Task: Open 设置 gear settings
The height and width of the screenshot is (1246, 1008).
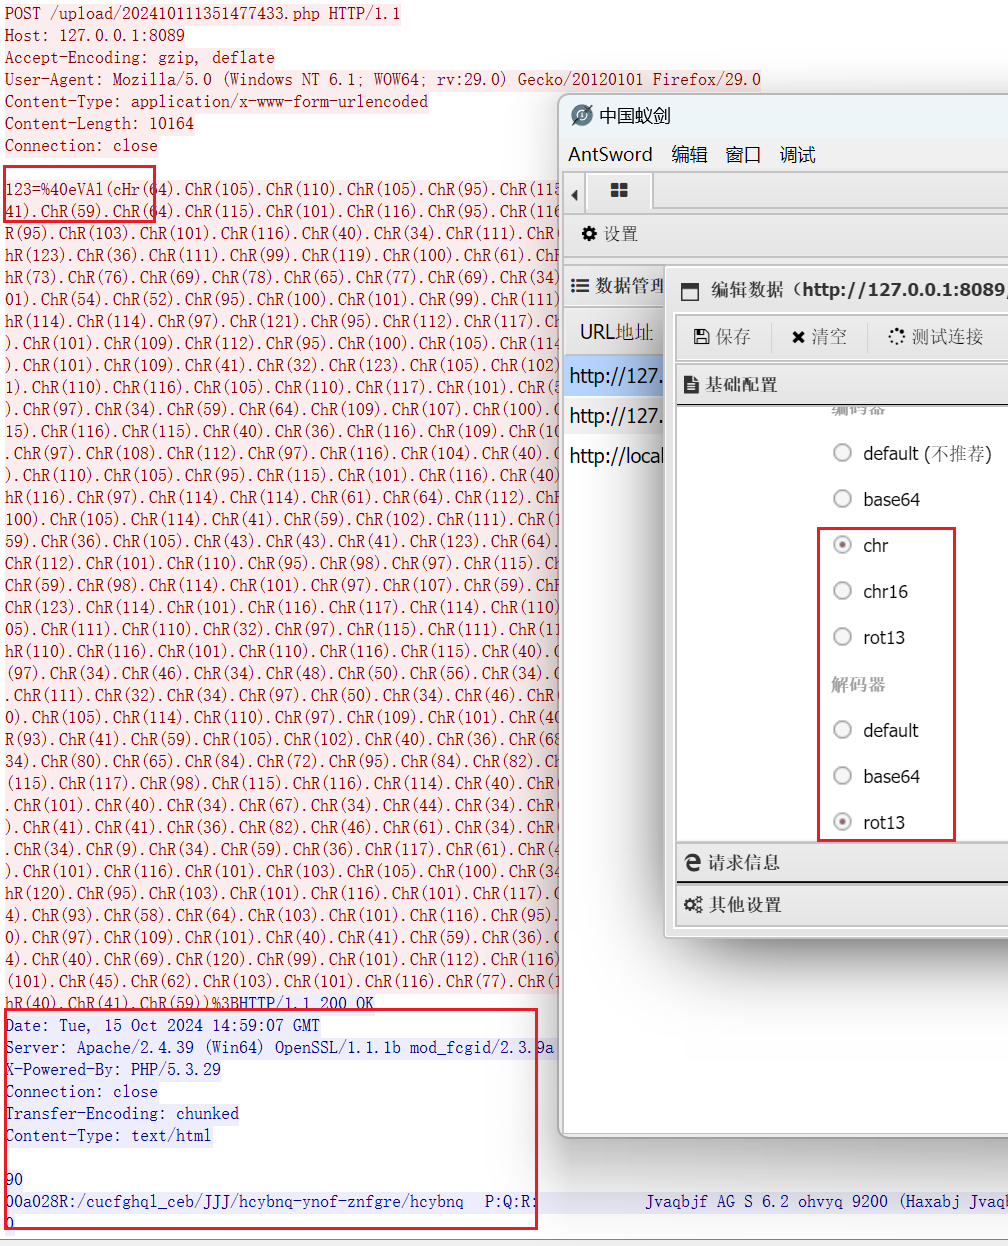Action: [x=609, y=234]
